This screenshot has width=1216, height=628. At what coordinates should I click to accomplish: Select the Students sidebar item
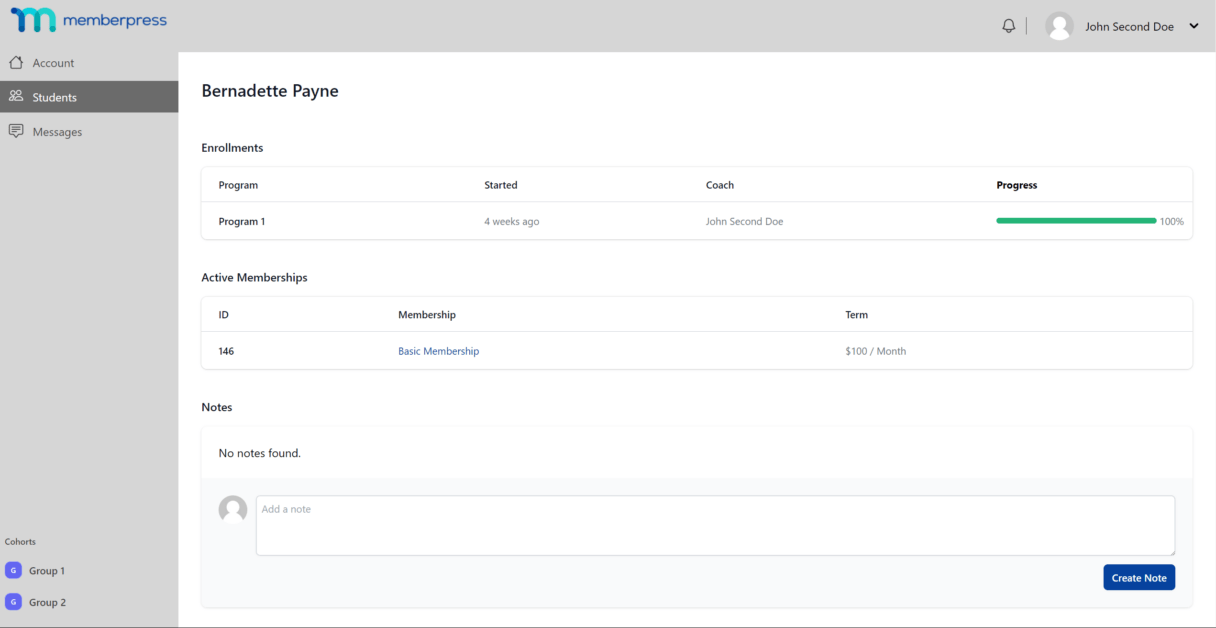pyautogui.click(x=89, y=97)
